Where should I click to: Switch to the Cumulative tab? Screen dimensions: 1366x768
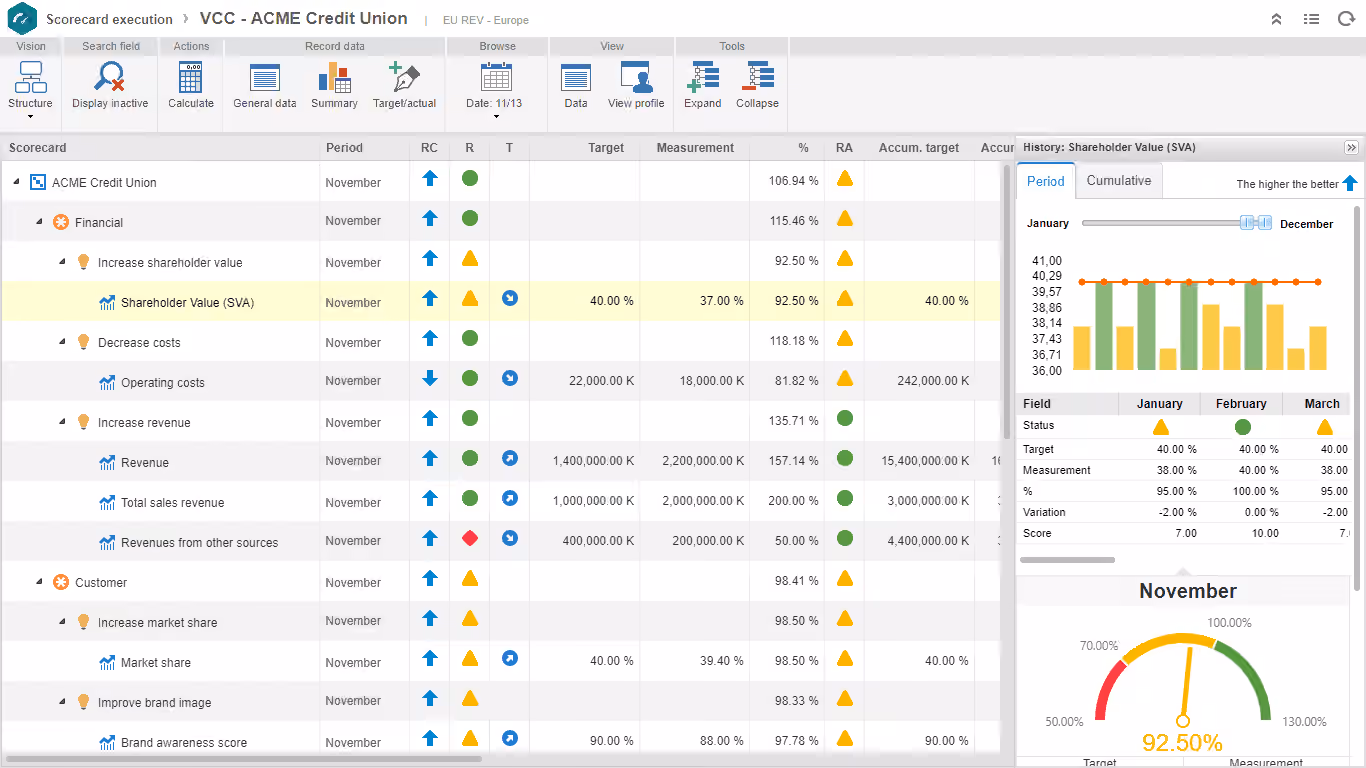point(1119,181)
